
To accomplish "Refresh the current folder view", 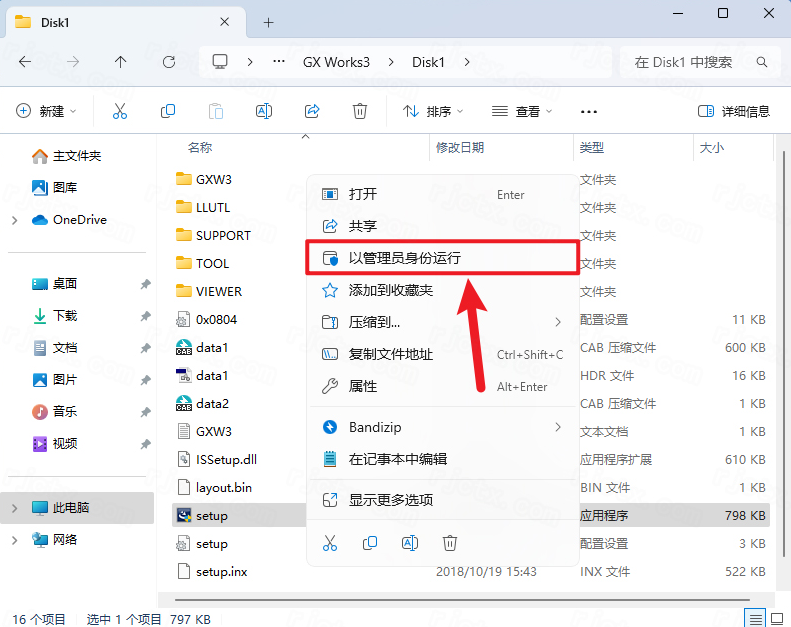I will pos(169,62).
